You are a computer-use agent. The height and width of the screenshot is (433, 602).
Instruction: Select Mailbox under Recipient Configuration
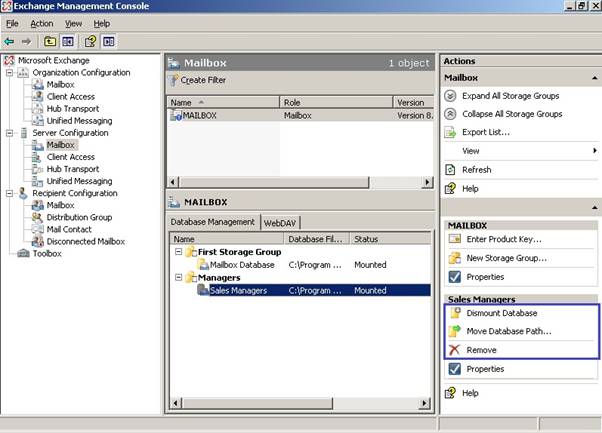coord(60,205)
